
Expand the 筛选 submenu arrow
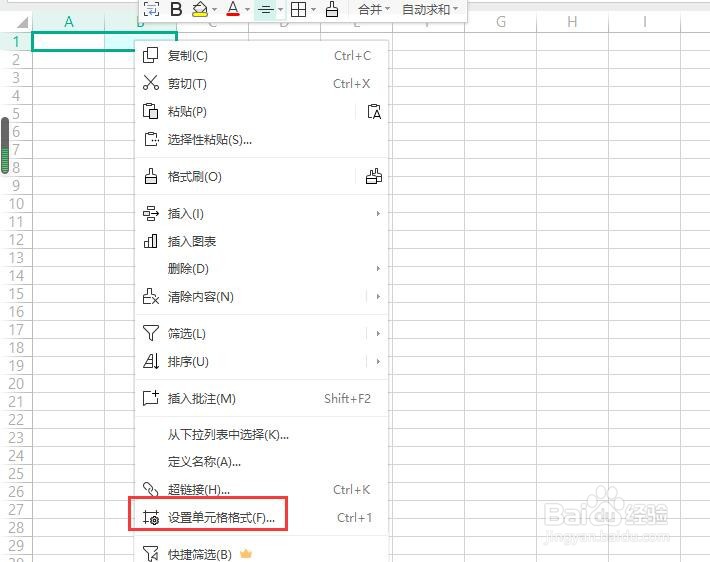(378, 334)
